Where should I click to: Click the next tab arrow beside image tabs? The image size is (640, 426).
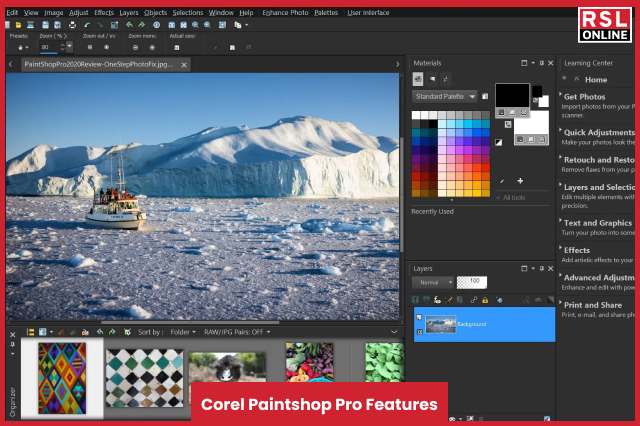[397, 64]
